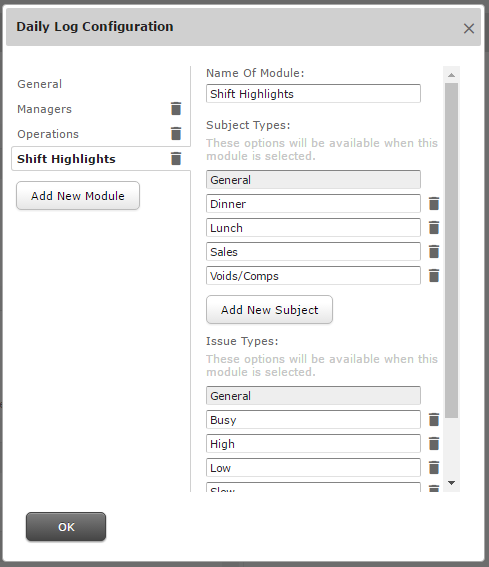Switch to the Managers module
The height and width of the screenshot is (567, 489).
[x=44, y=109]
